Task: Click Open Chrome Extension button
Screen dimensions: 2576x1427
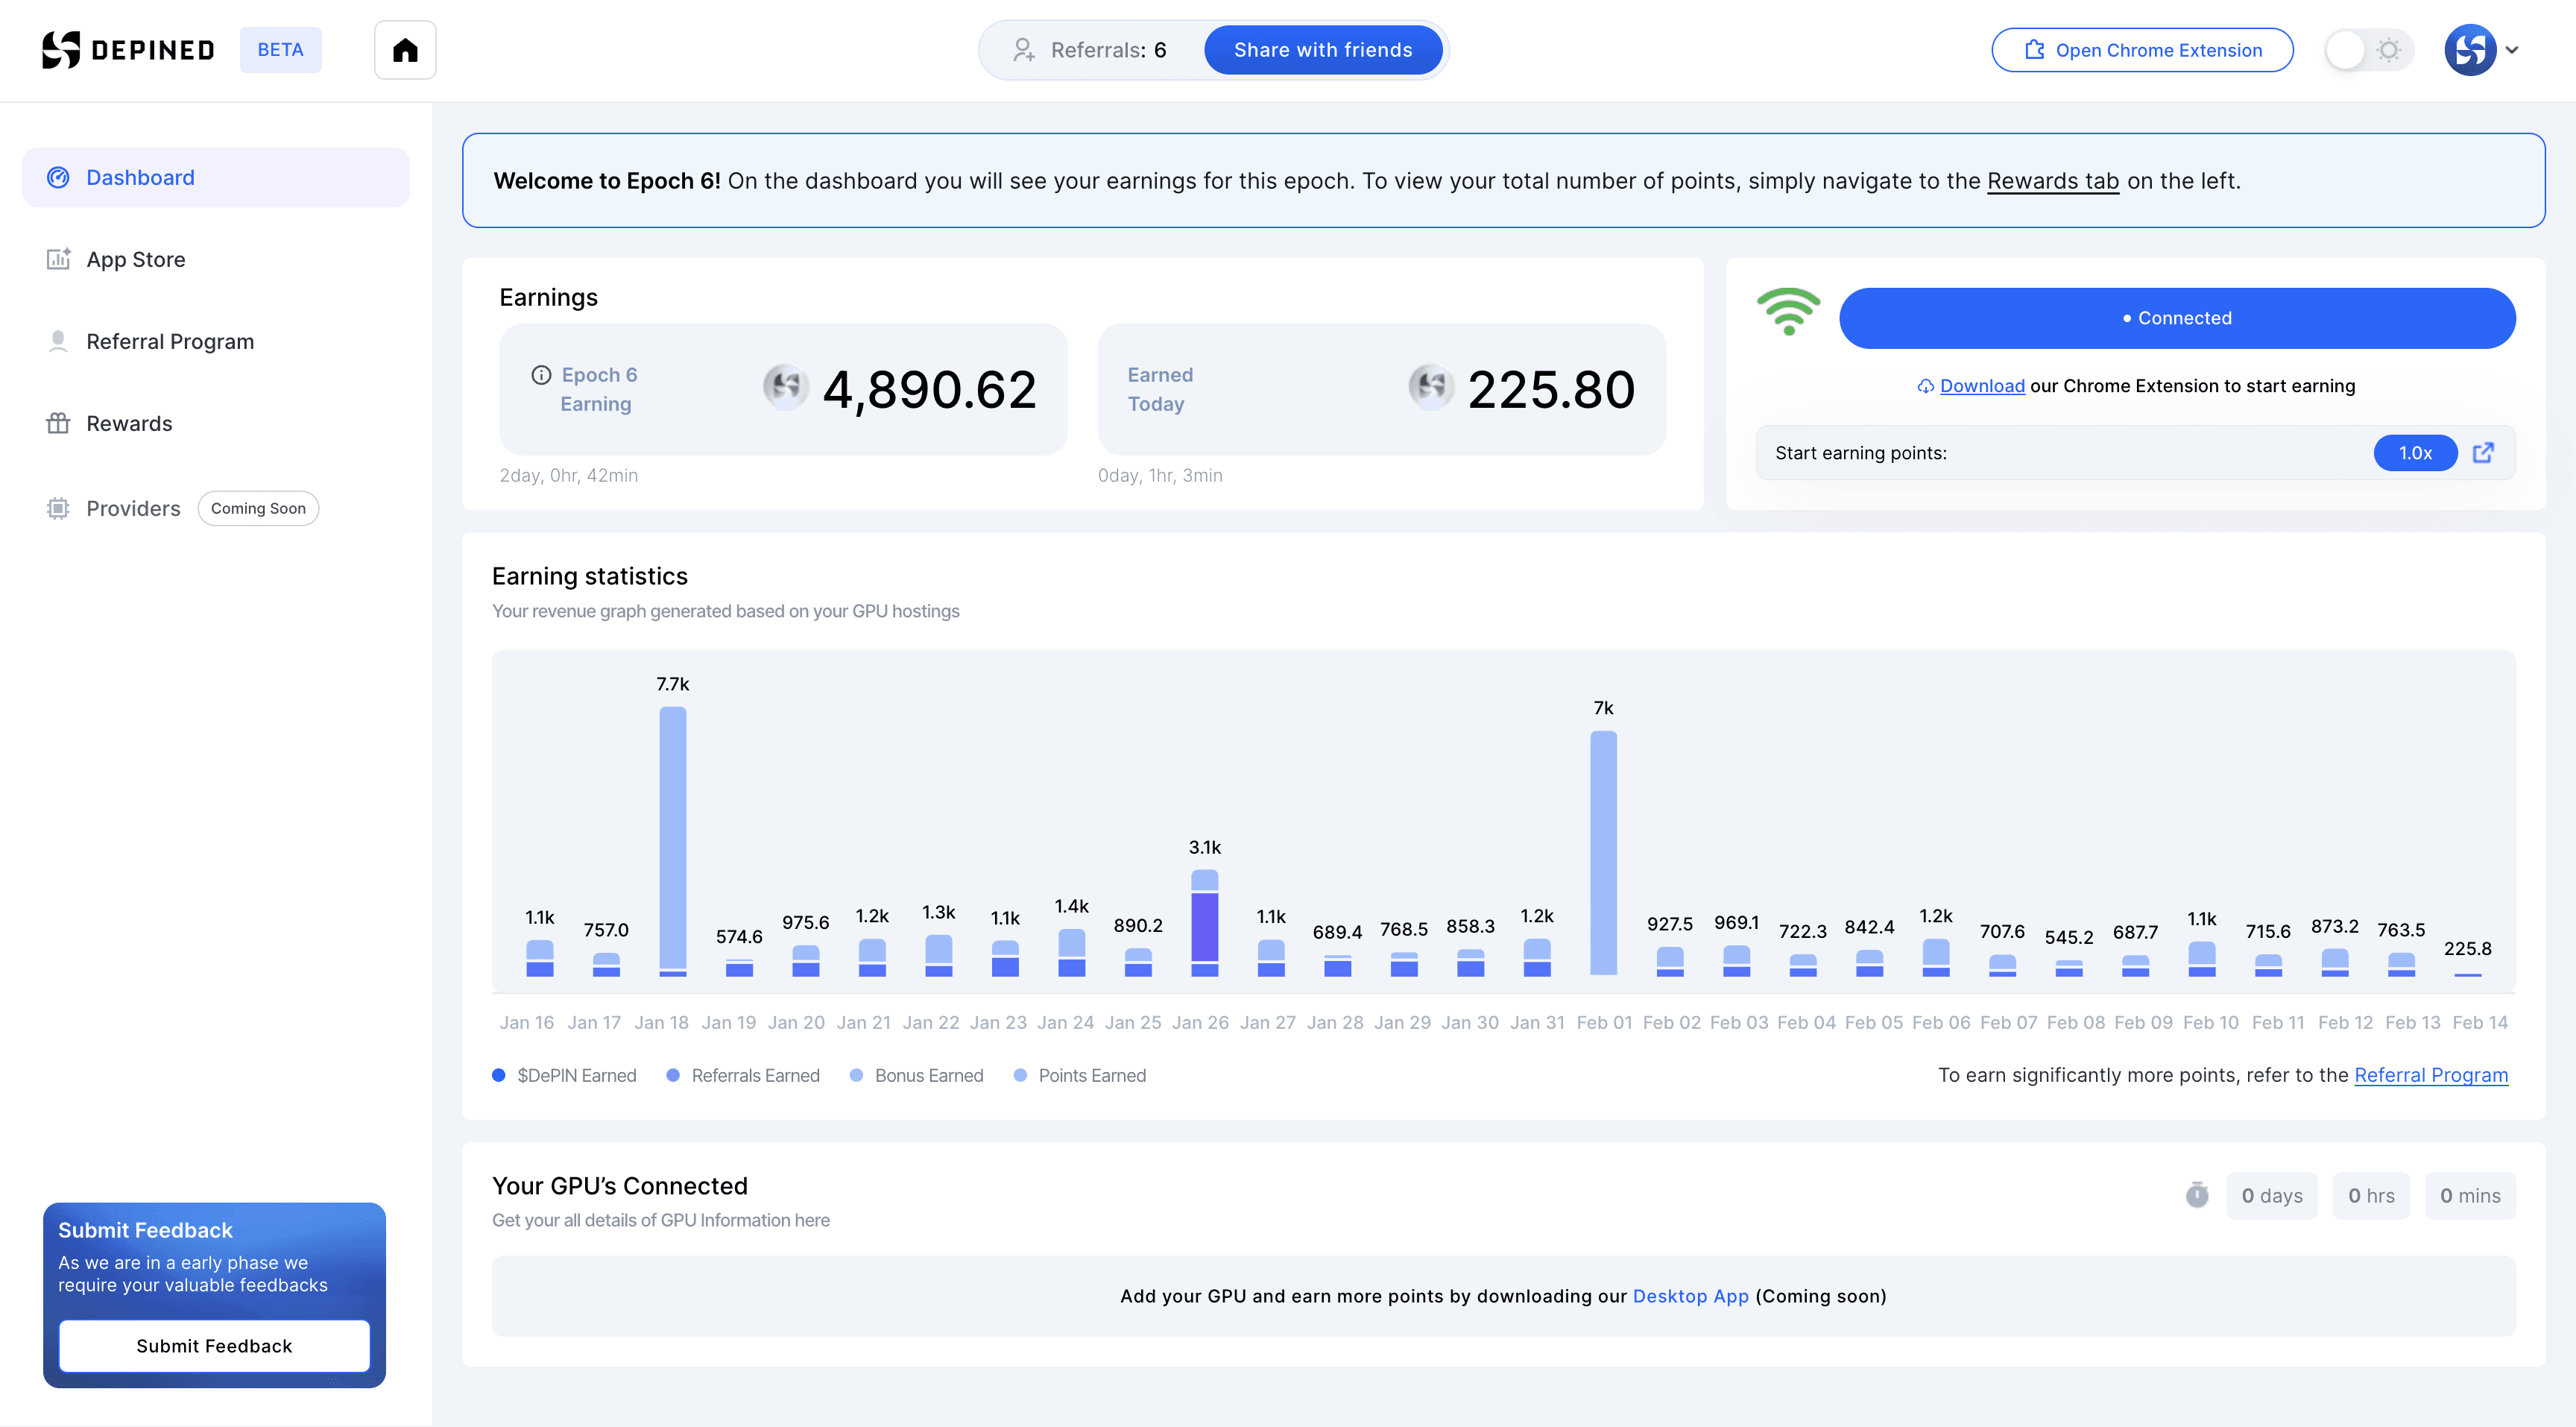Action: coord(2142,50)
